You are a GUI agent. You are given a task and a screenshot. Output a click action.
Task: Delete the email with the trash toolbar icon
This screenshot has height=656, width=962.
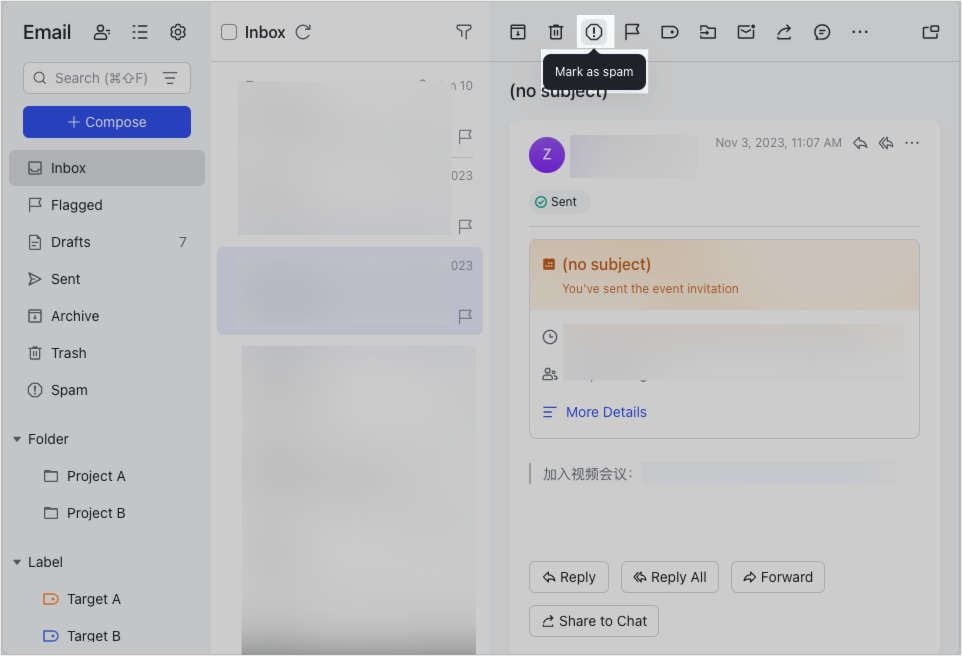556,32
